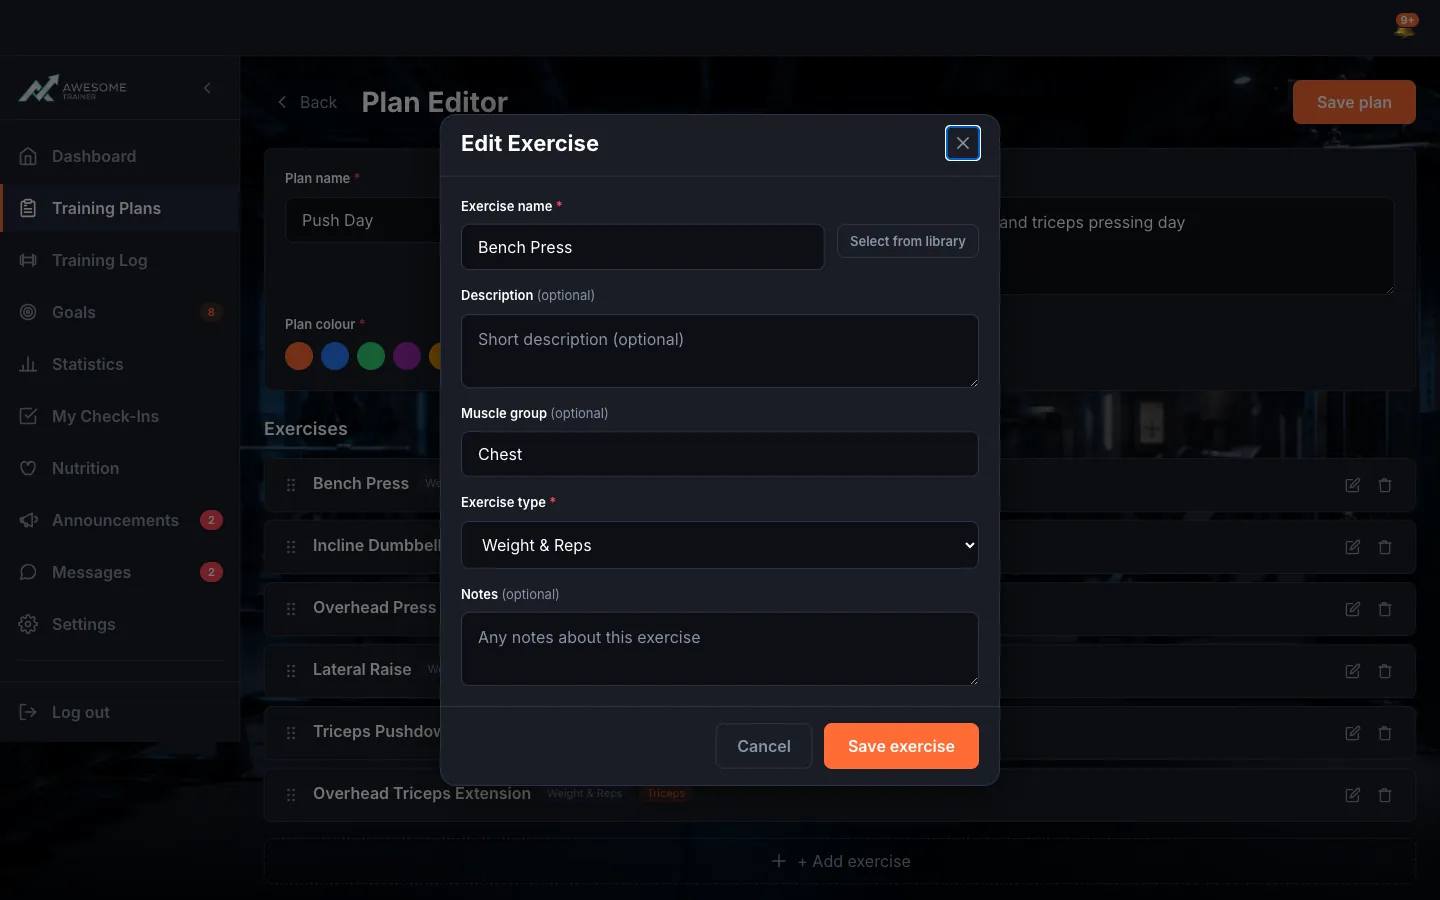Delete the Bench Press exercise row
This screenshot has width=1440, height=900.
(1385, 485)
